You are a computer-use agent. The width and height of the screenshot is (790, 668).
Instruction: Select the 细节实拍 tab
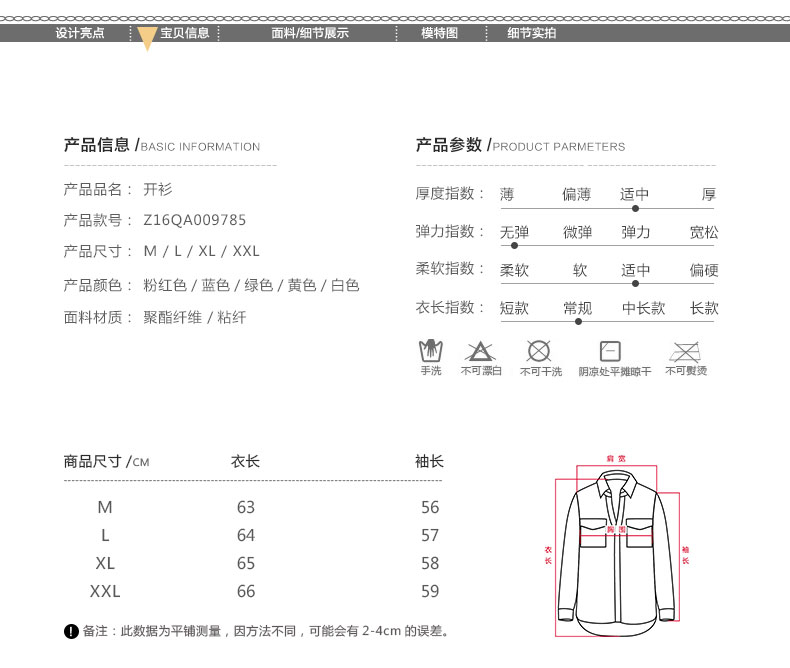click(532, 33)
